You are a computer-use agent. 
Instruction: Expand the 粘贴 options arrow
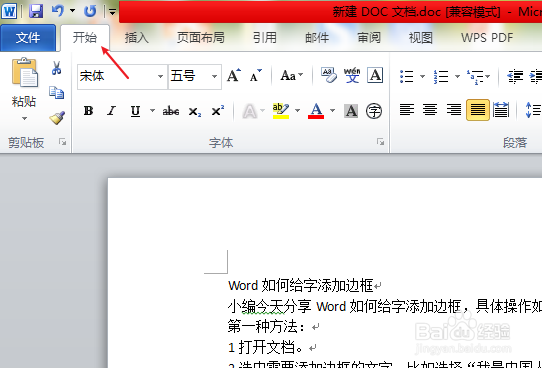coord(24,119)
